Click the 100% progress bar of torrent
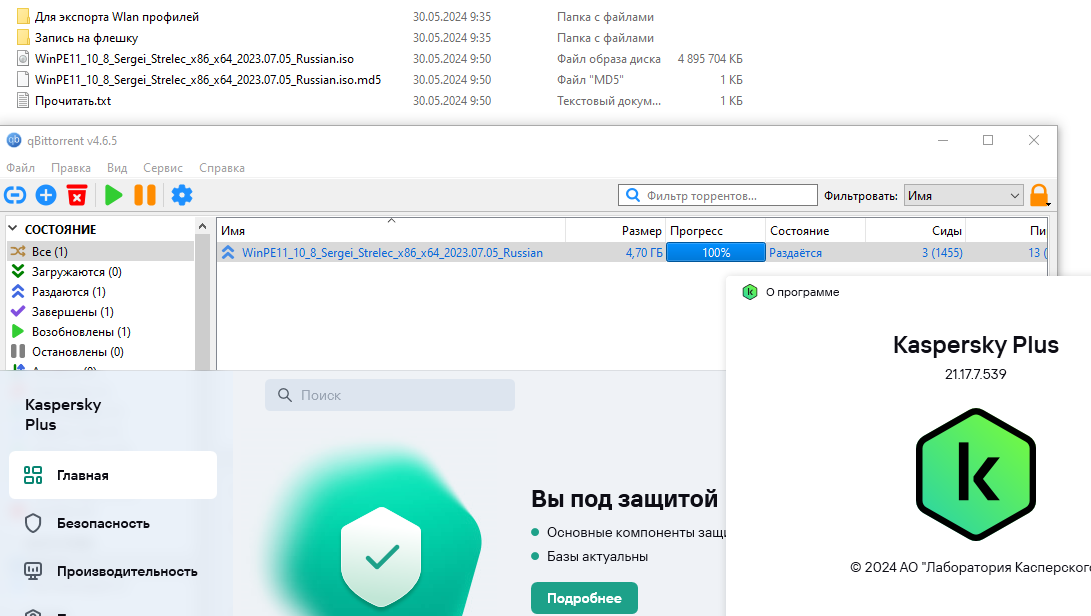The image size is (1091, 616). coord(716,253)
